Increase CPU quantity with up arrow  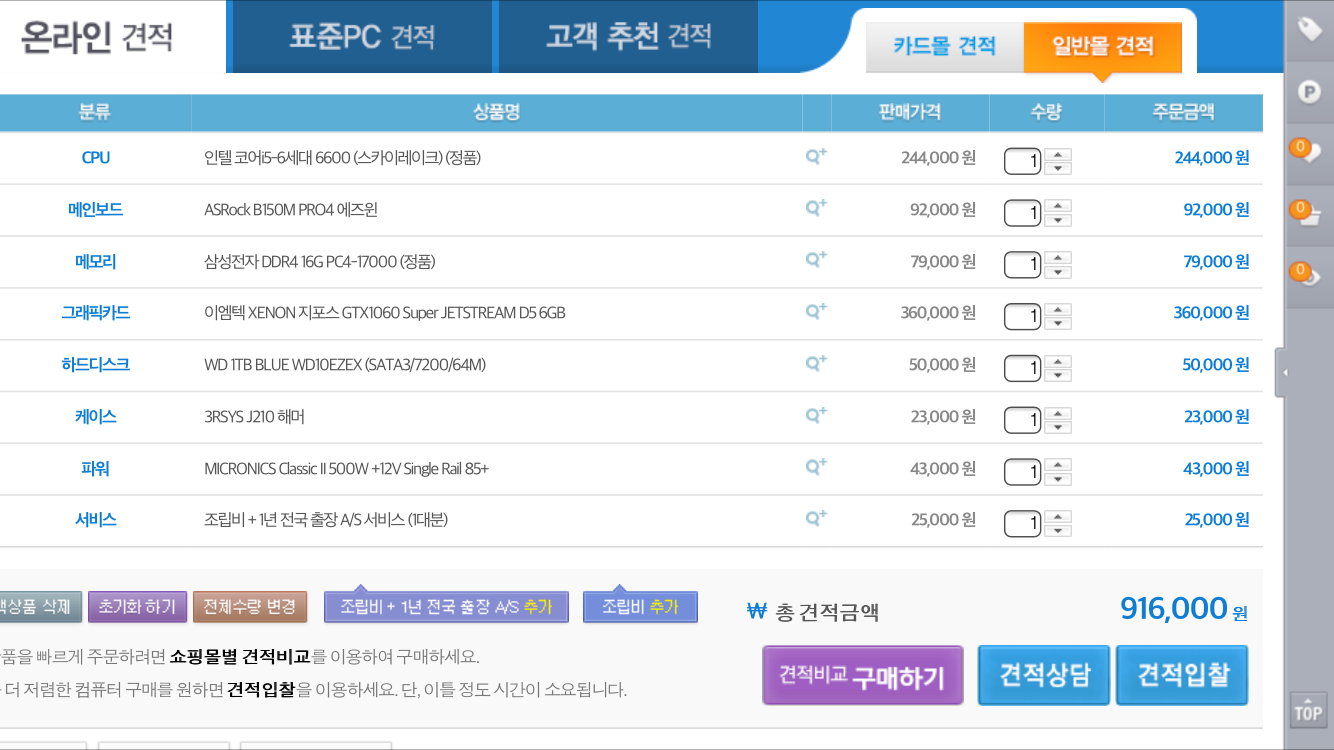(1058, 154)
